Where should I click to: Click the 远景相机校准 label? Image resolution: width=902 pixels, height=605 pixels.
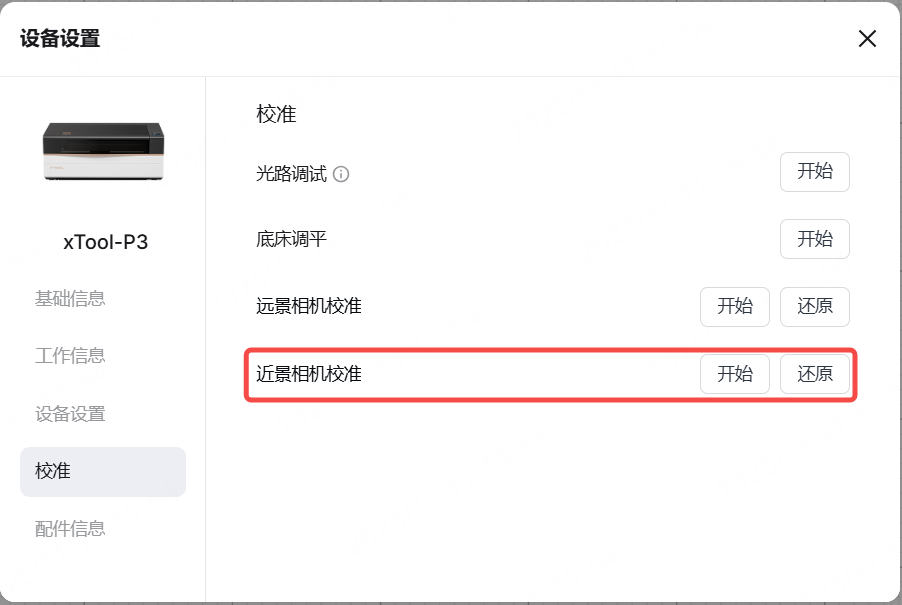coord(309,306)
